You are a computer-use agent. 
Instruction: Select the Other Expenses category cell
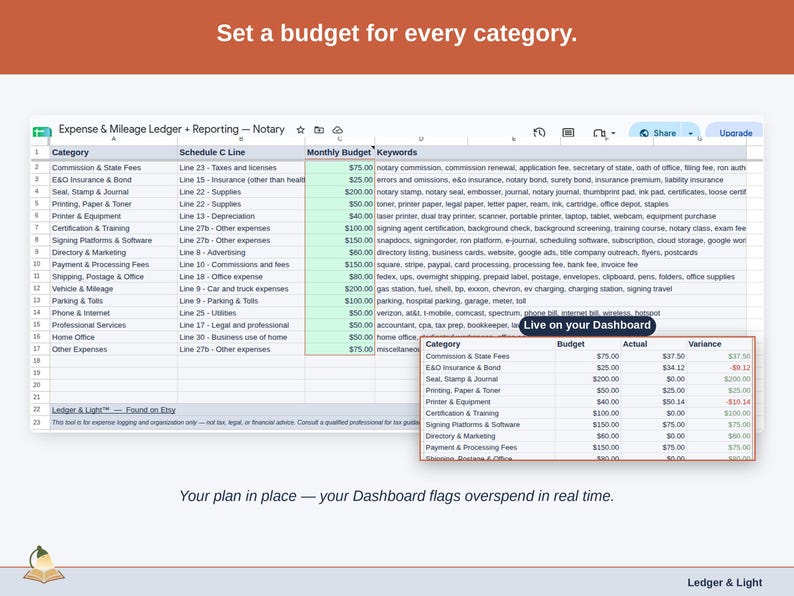click(x=114, y=349)
